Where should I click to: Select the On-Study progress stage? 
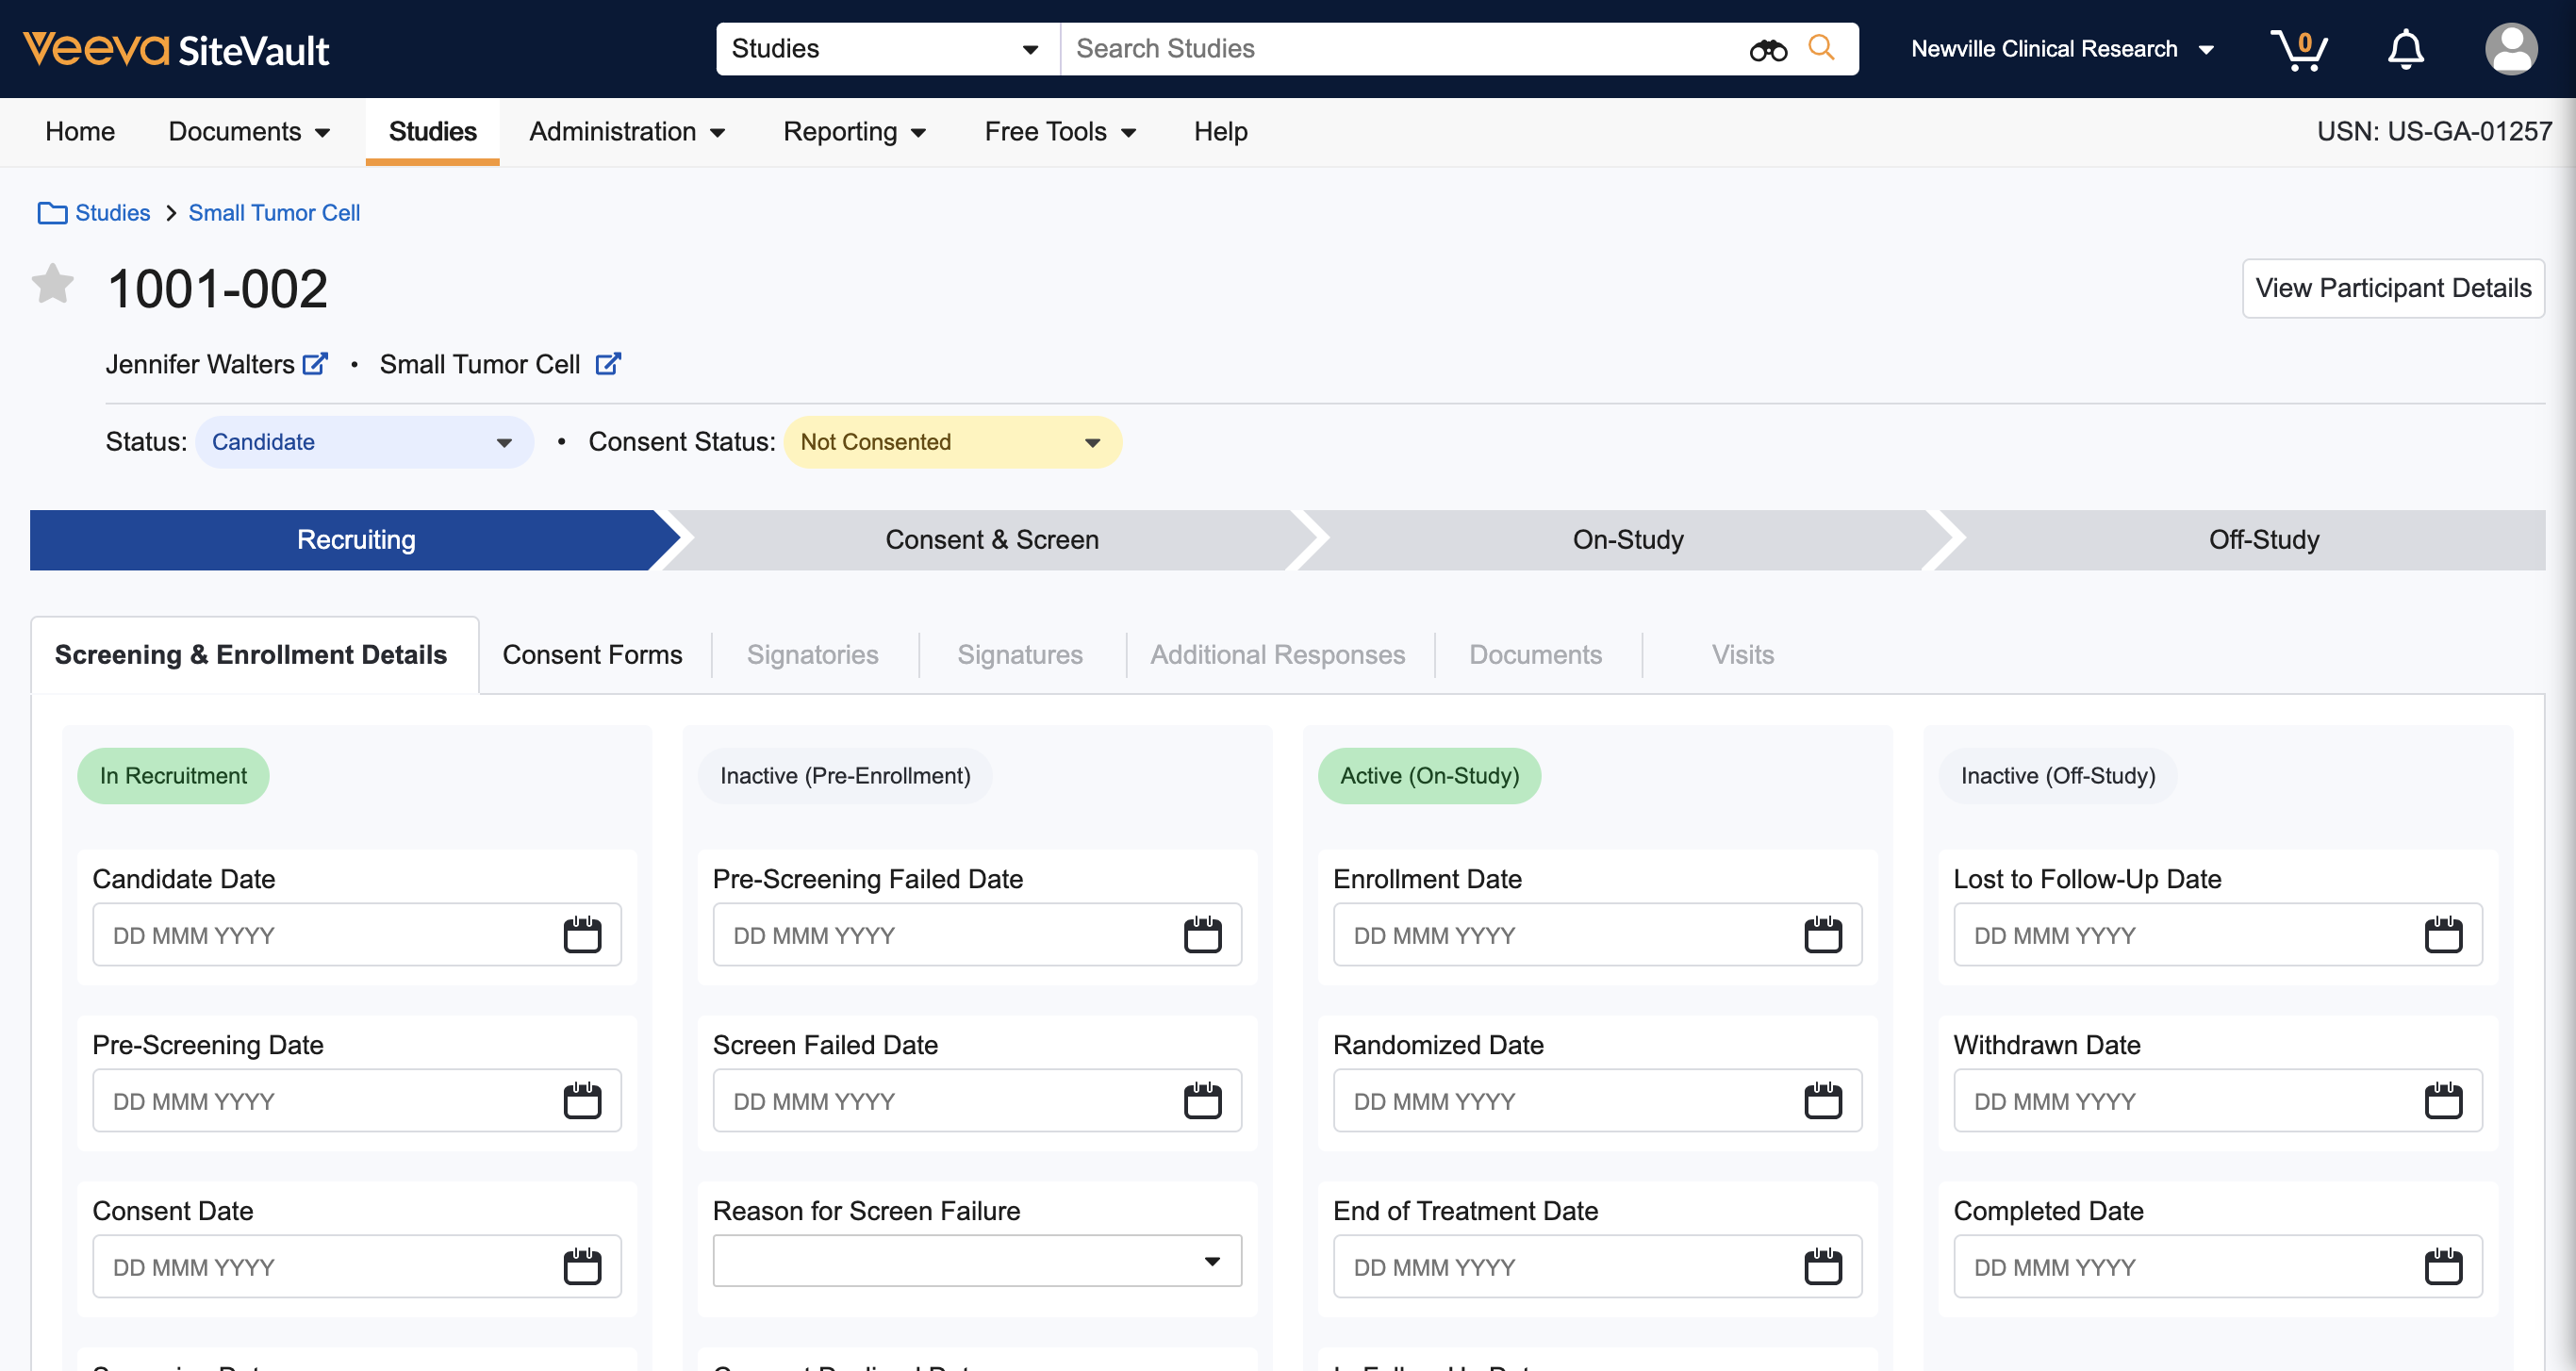(x=1627, y=540)
